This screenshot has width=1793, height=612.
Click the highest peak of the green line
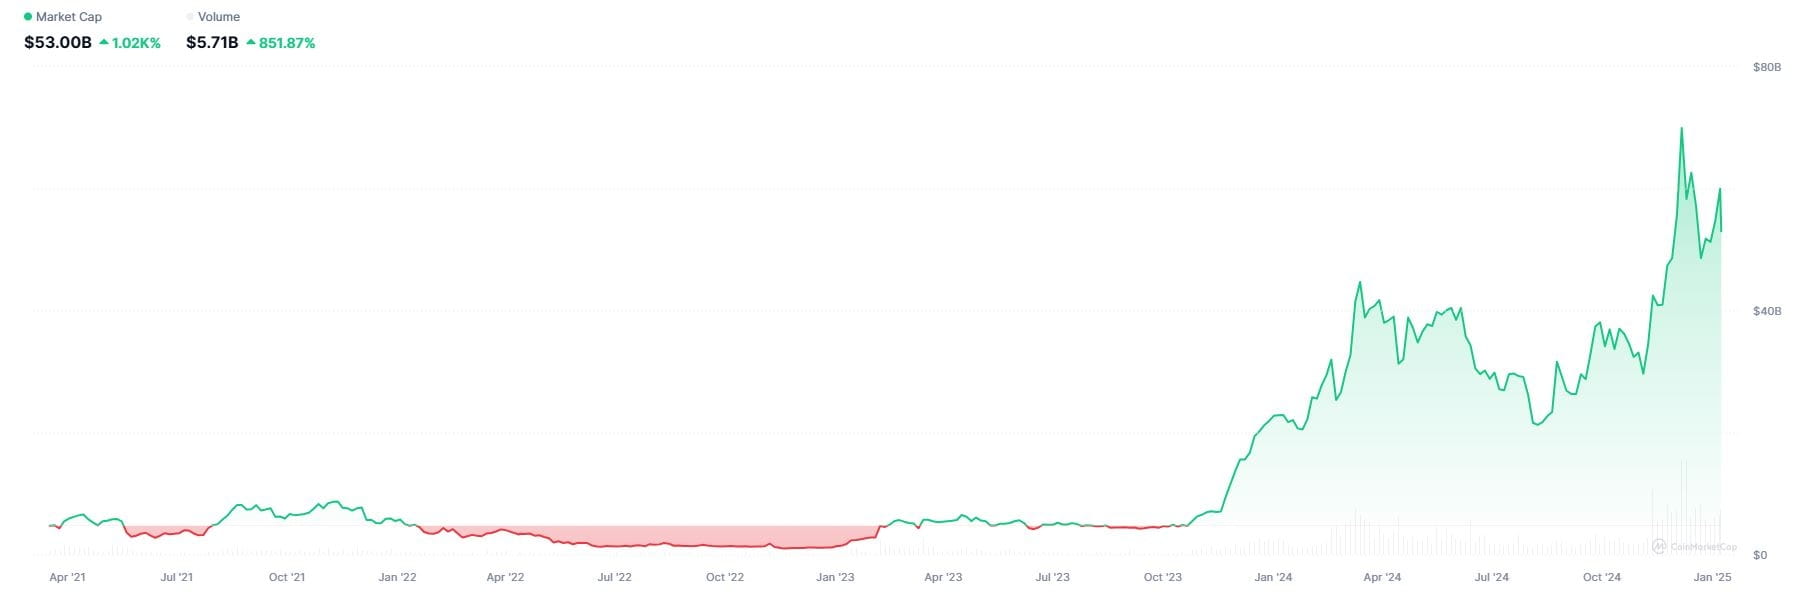tap(1681, 129)
